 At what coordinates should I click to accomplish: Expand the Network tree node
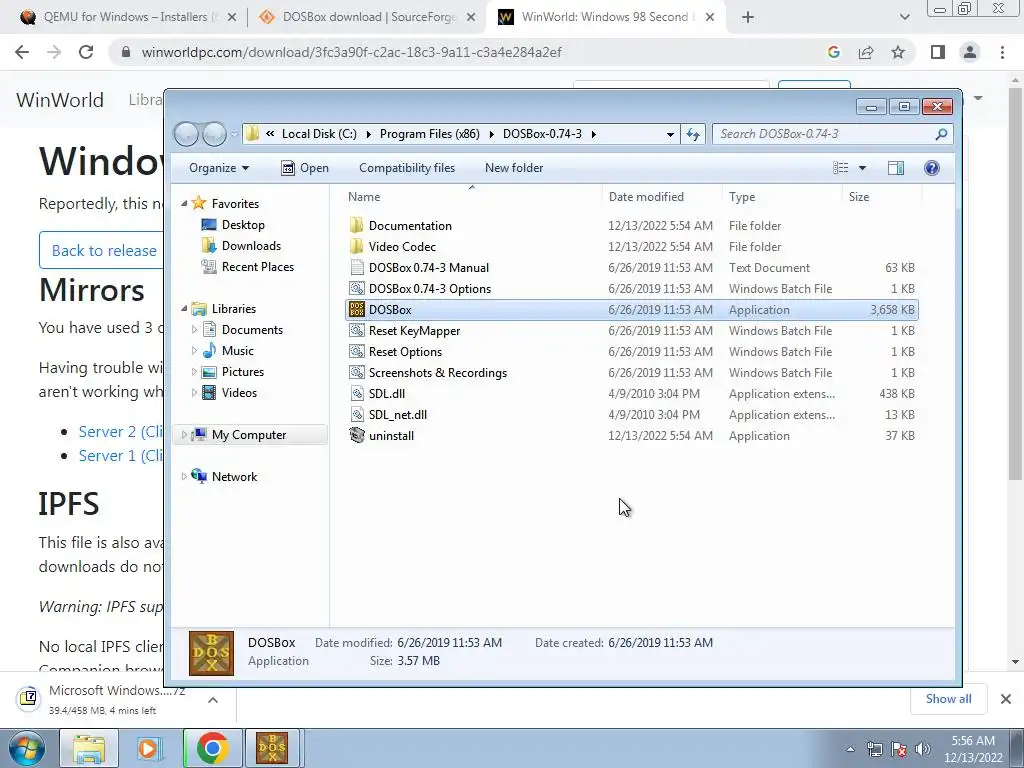point(184,477)
